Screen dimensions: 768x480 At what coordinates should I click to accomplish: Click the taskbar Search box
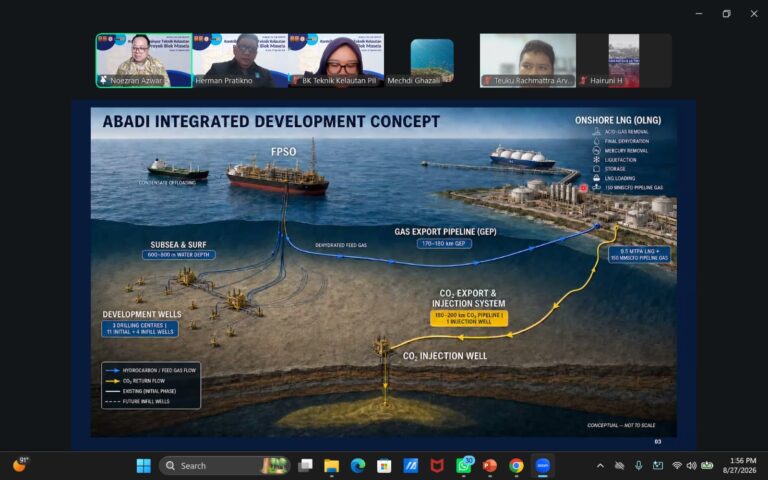click(224, 466)
